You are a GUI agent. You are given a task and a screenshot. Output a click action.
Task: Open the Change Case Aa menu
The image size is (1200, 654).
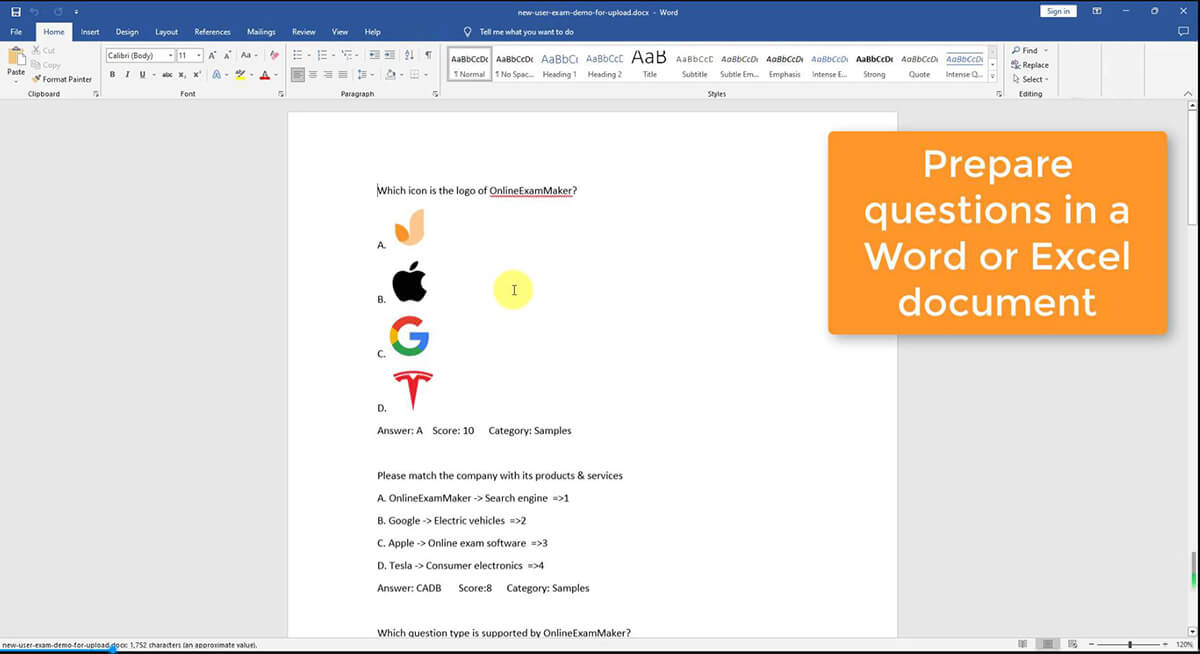(x=248, y=55)
